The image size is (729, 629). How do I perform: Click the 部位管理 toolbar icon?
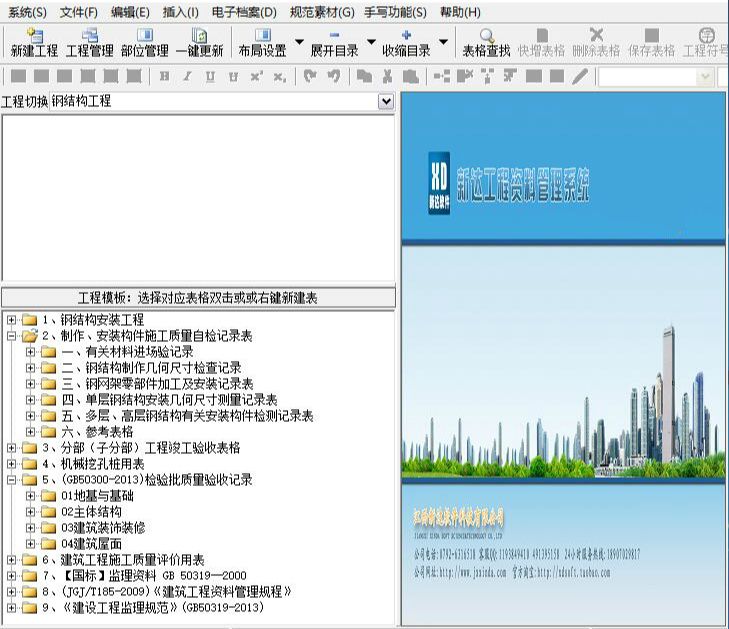tap(144, 43)
